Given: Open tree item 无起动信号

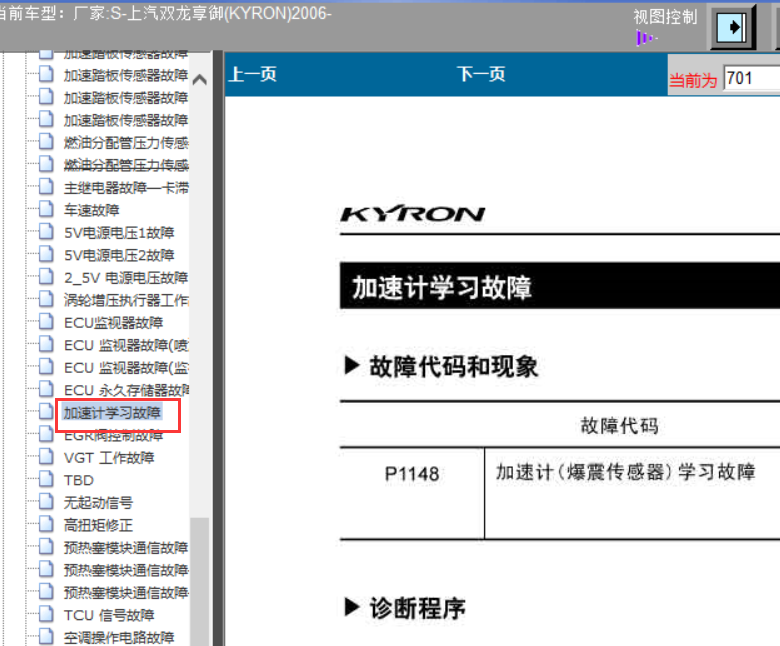Looking at the screenshot, I should pos(98,503).
